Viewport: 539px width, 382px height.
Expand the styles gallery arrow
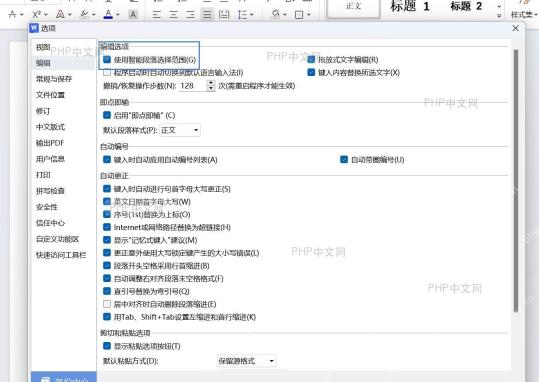click(x=499, y=16)
